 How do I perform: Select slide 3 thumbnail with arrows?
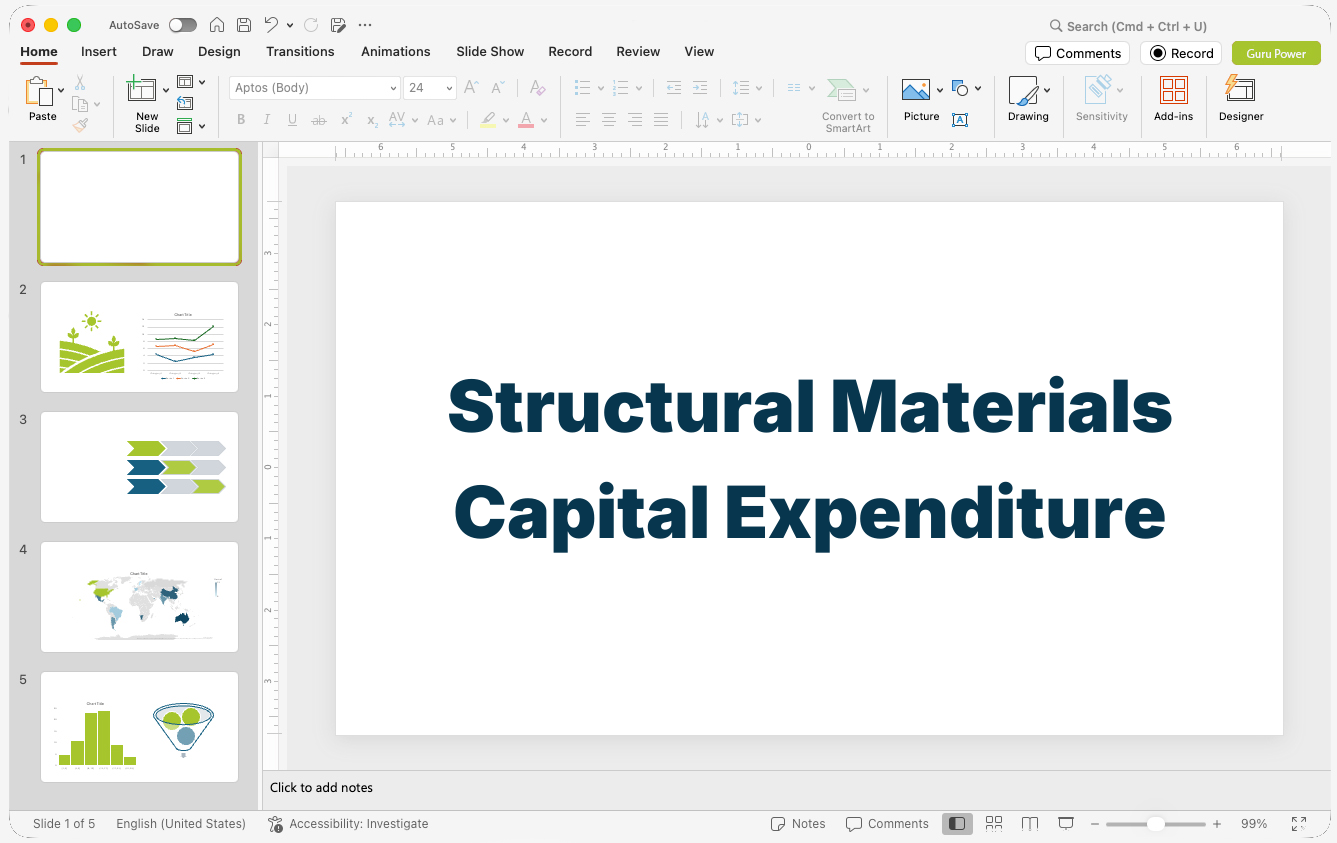pyautogui.click(x=140, y=467)
